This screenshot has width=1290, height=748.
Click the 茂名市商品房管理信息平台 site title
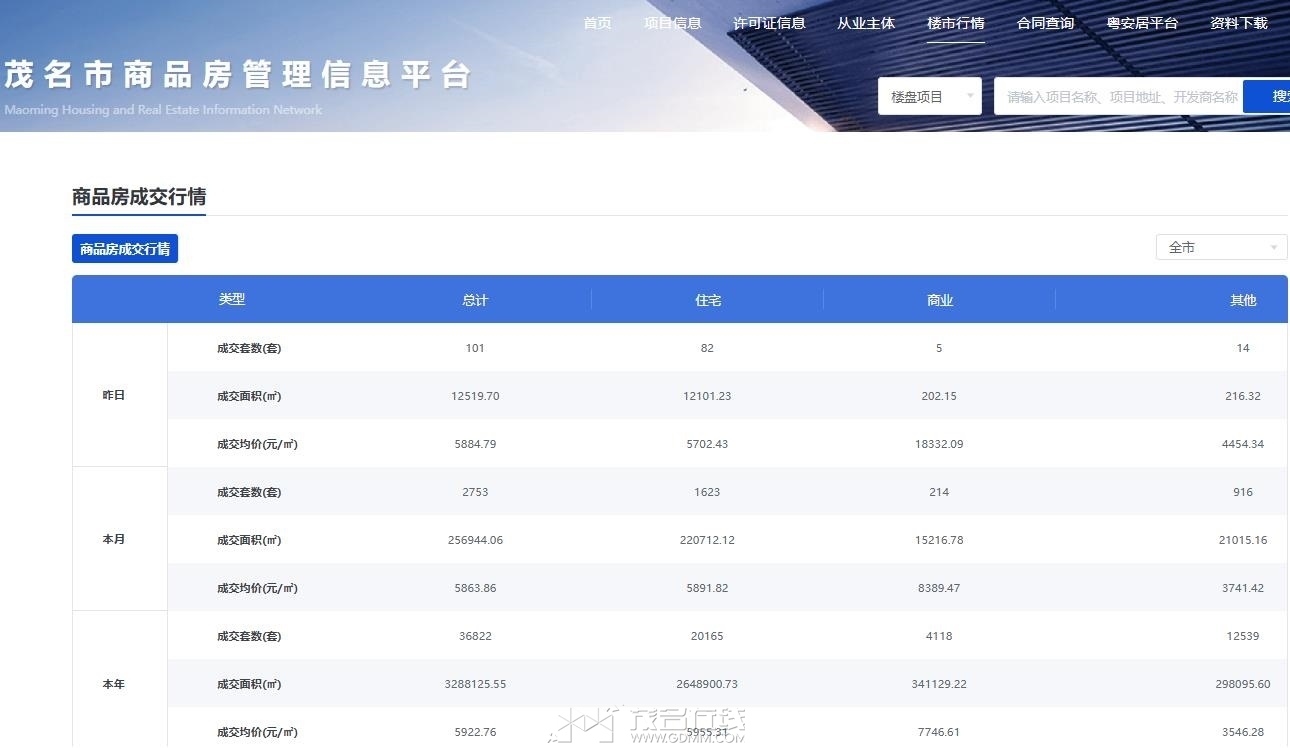237,75
